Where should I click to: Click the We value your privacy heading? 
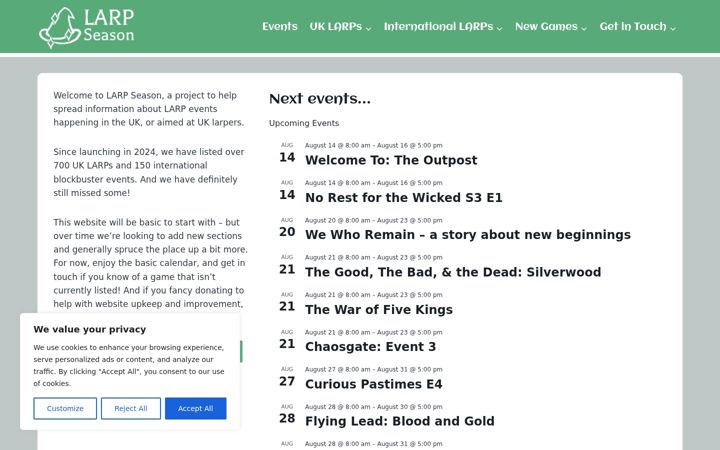click(x=90, y=329)
